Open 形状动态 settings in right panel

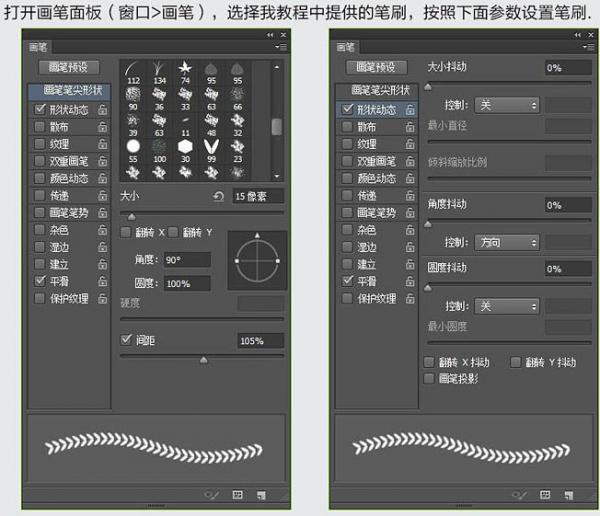pyautogui.click(x=377, y=110)
